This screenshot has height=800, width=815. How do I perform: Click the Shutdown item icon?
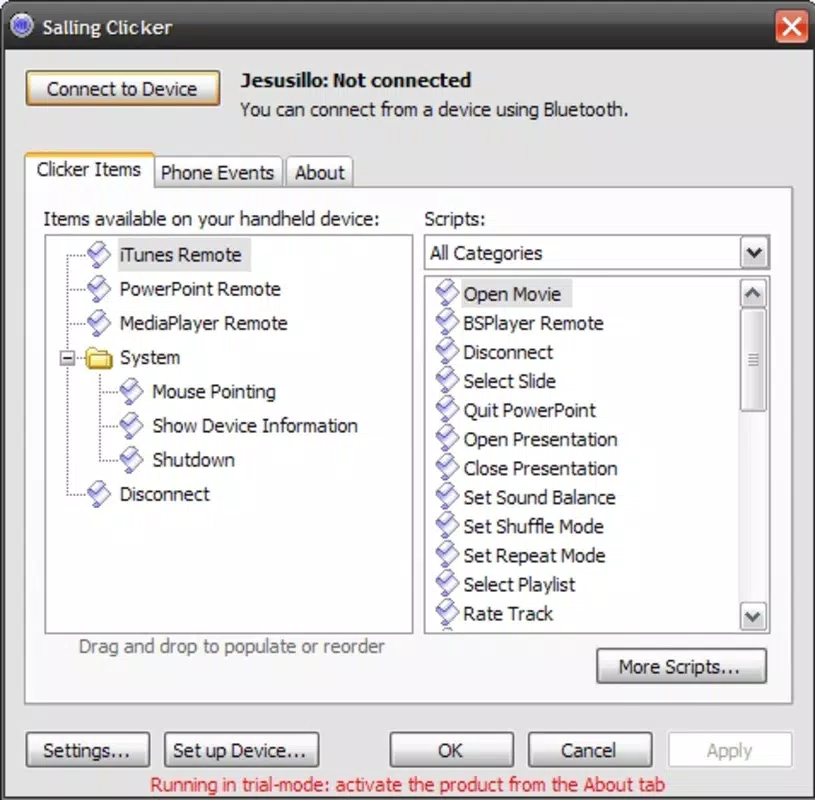click(x=131, y=460)
